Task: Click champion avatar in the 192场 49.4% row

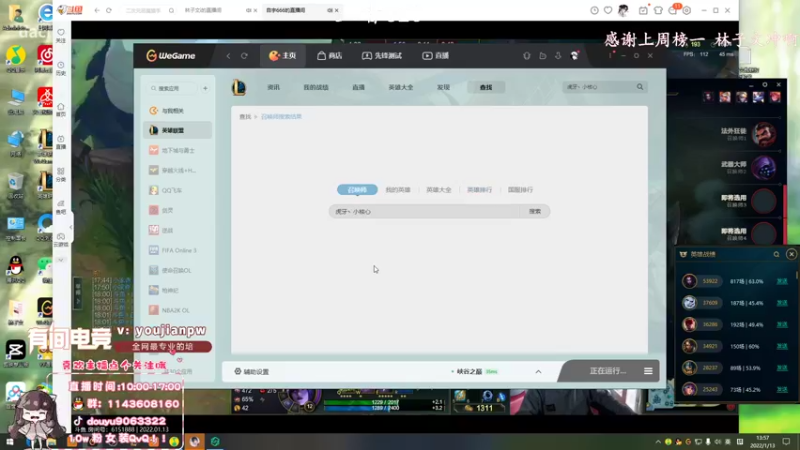Action: 689,324
